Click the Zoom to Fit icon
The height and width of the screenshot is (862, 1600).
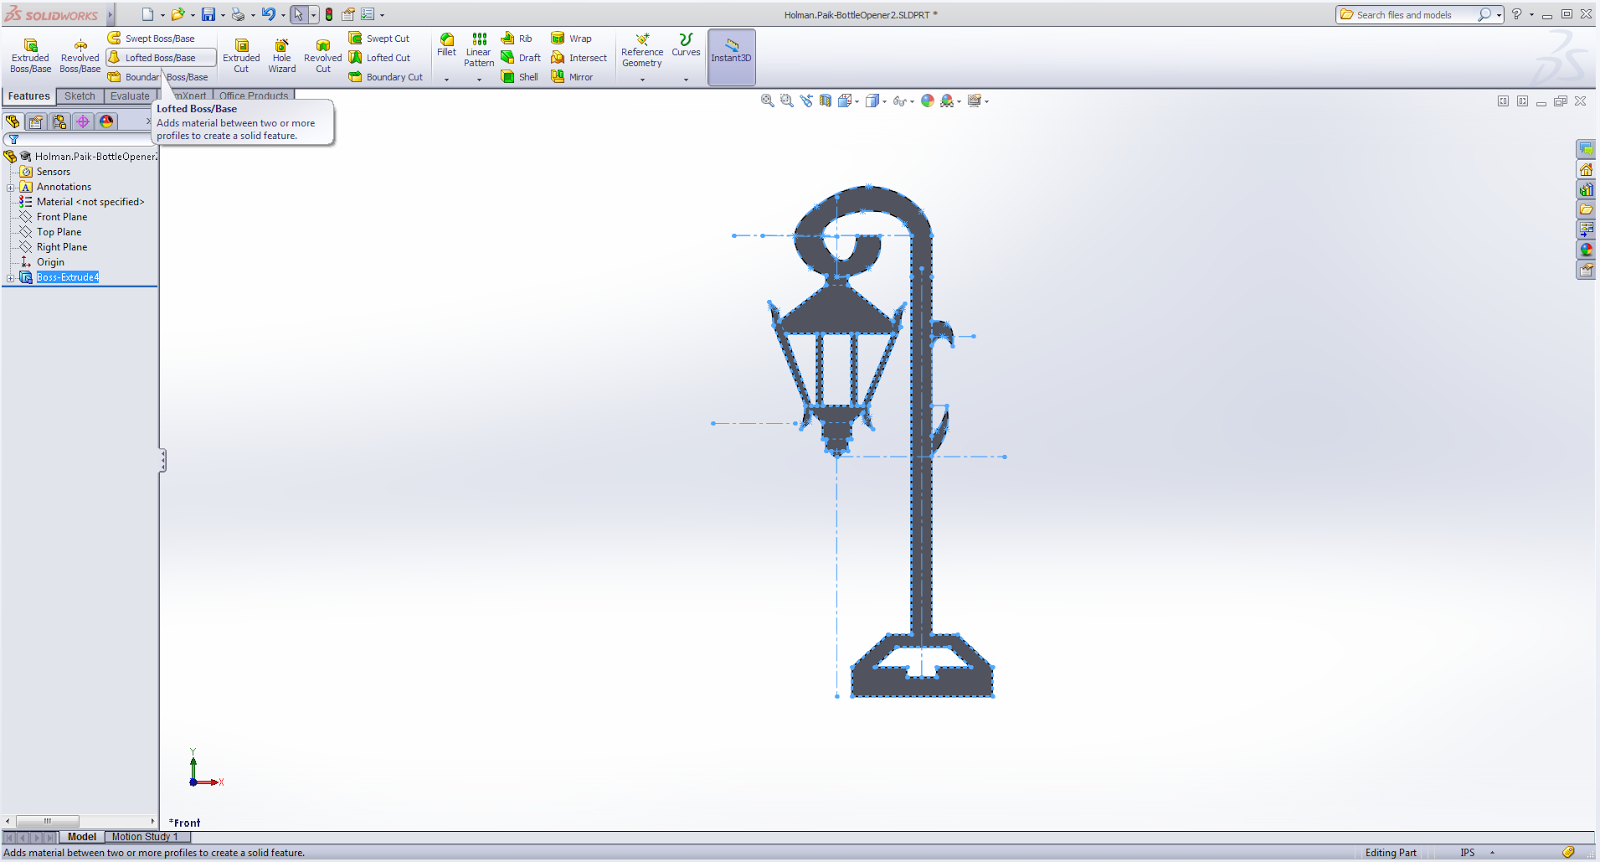(767, 101)
